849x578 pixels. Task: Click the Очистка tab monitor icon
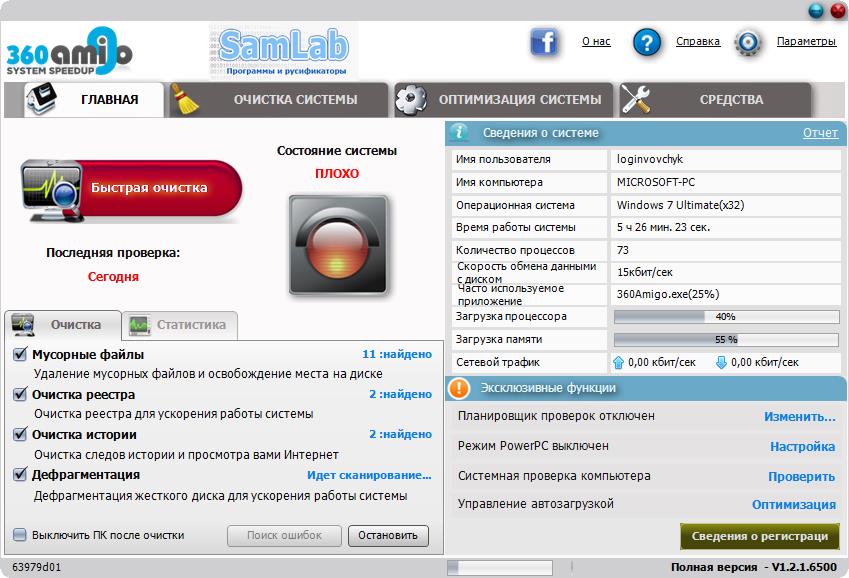tap(23, 324)
